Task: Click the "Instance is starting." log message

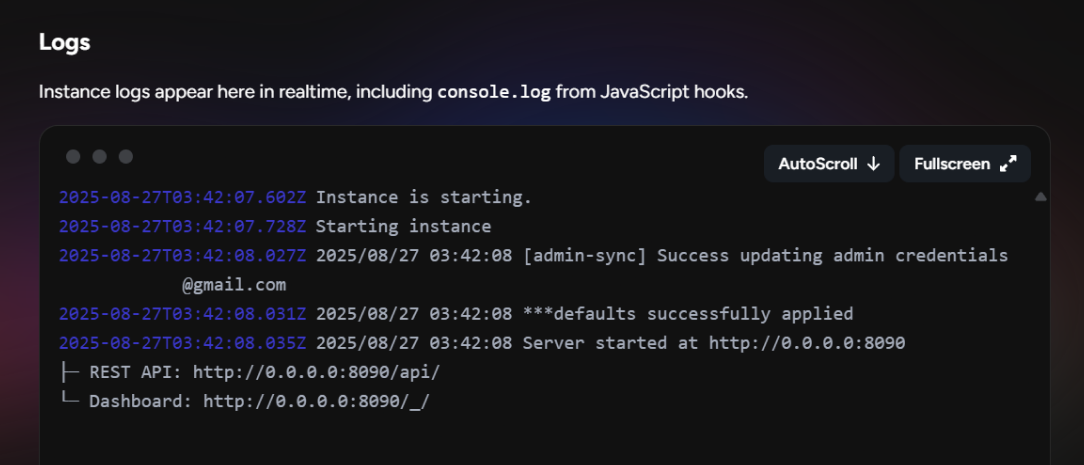Action: pos(424,198)
